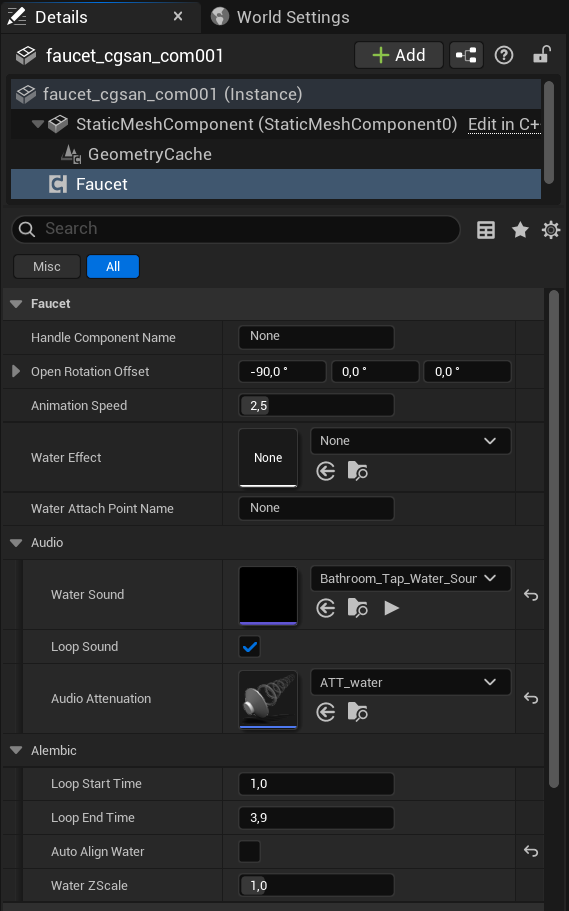This screenshot has height=911, width=569.
Task: Click the Loop End Time field
Action: (x=316, y=818)
